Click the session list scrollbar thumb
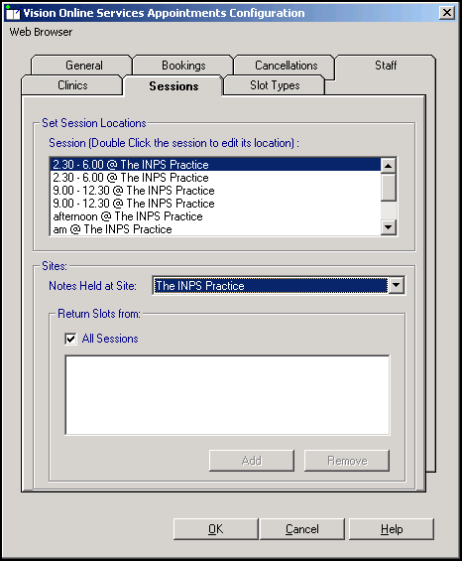The height and width of the screenshot is (561, 462). pyautogui.click(x=388, y=187)
